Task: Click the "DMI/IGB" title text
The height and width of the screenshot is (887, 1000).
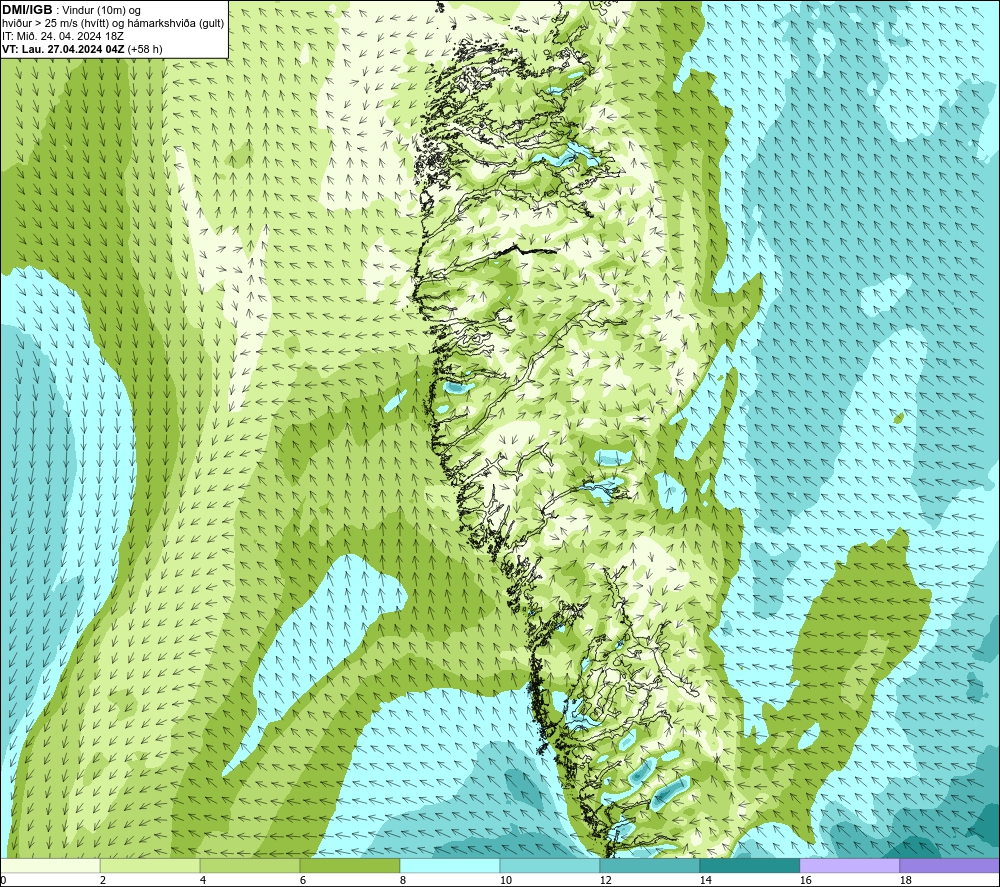Action: pos(27,10)
